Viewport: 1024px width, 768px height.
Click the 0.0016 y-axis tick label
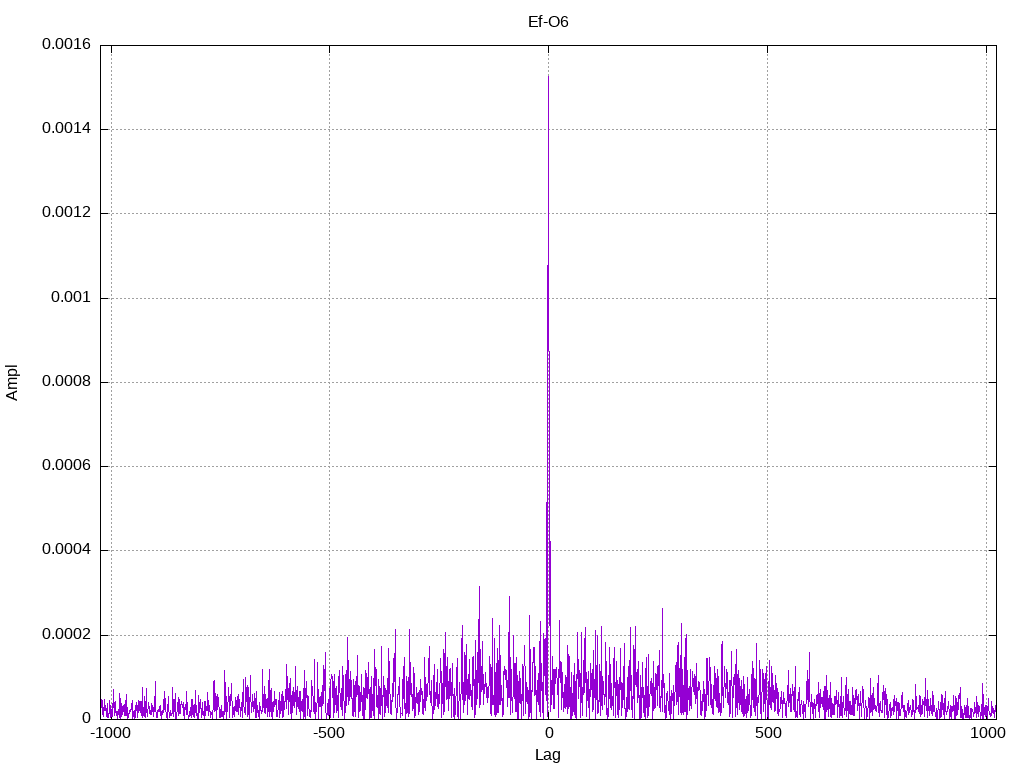point(66,45)
